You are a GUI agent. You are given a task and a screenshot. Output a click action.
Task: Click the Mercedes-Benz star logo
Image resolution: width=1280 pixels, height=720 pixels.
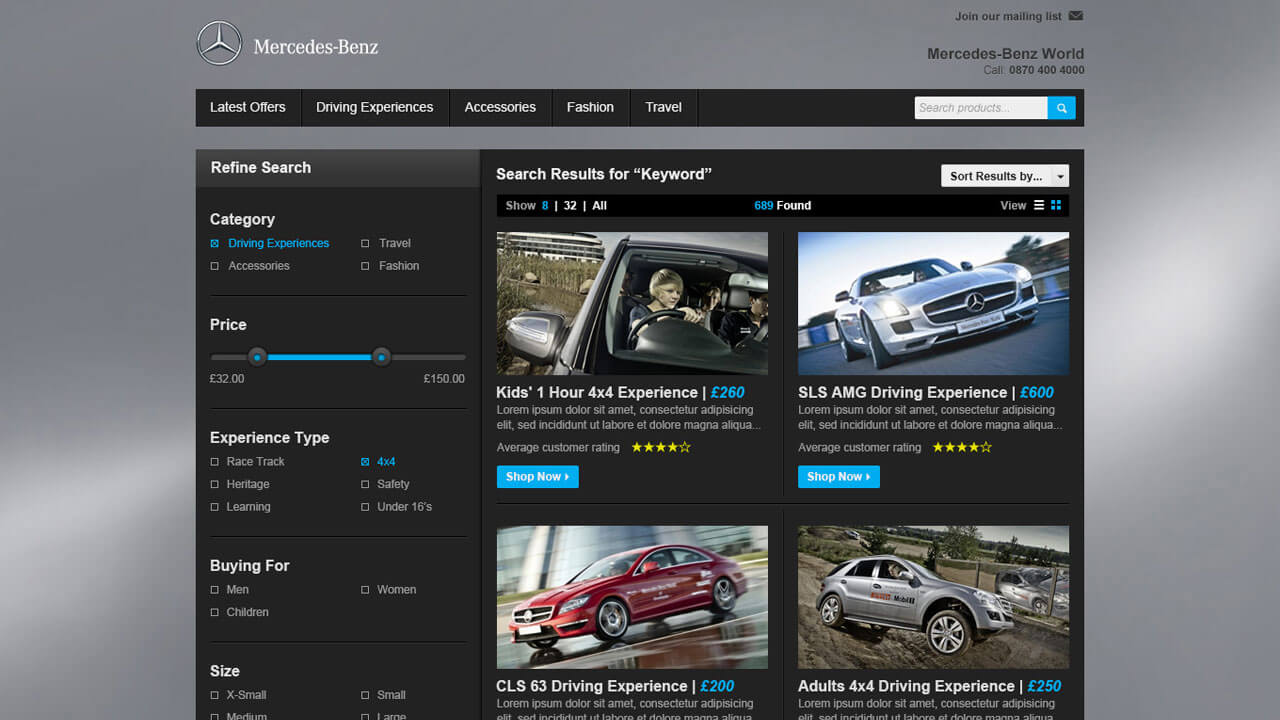click(219, 44)
